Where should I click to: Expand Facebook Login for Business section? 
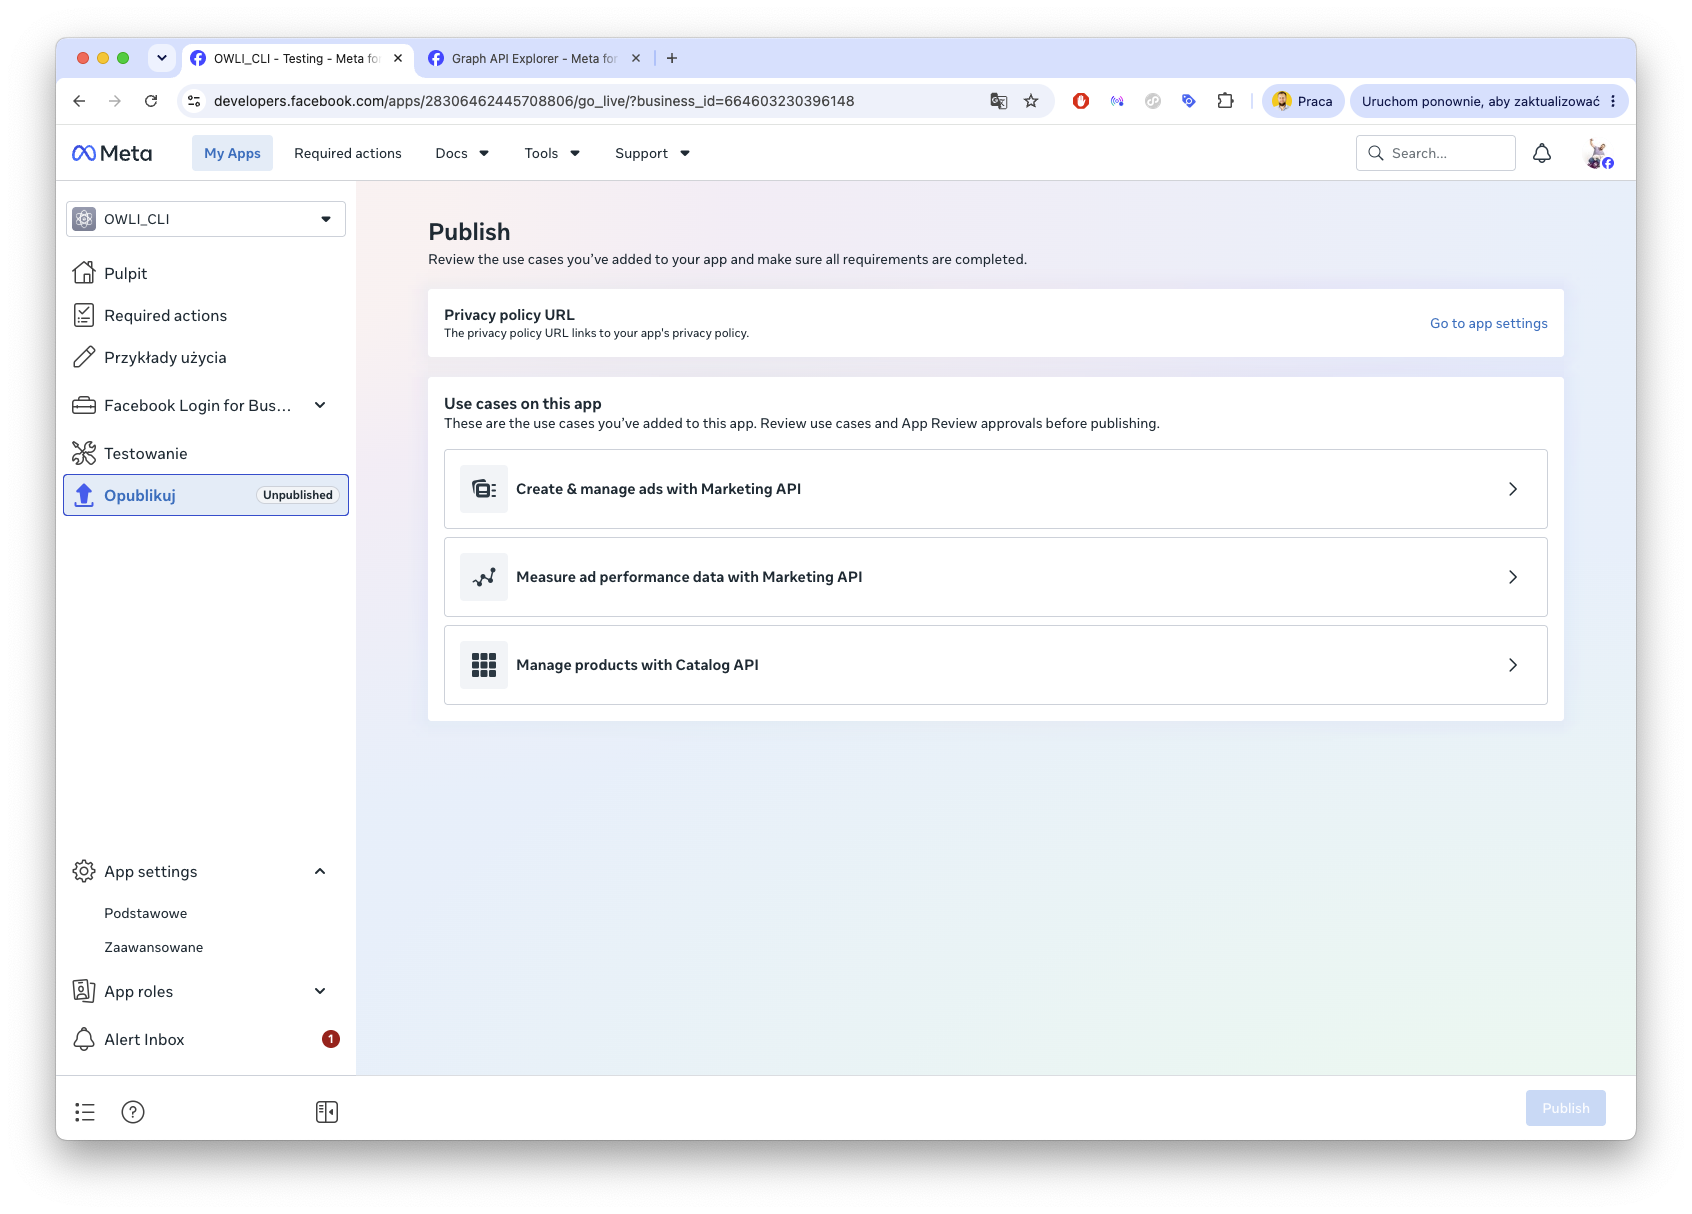(320, 405)
